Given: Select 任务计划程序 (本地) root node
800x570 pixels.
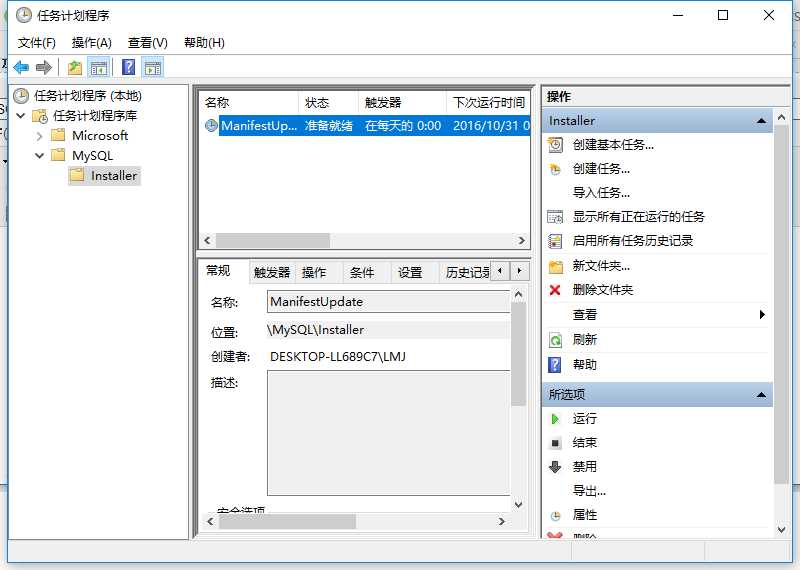Looking at the screenshot, I should coord(88,95).
